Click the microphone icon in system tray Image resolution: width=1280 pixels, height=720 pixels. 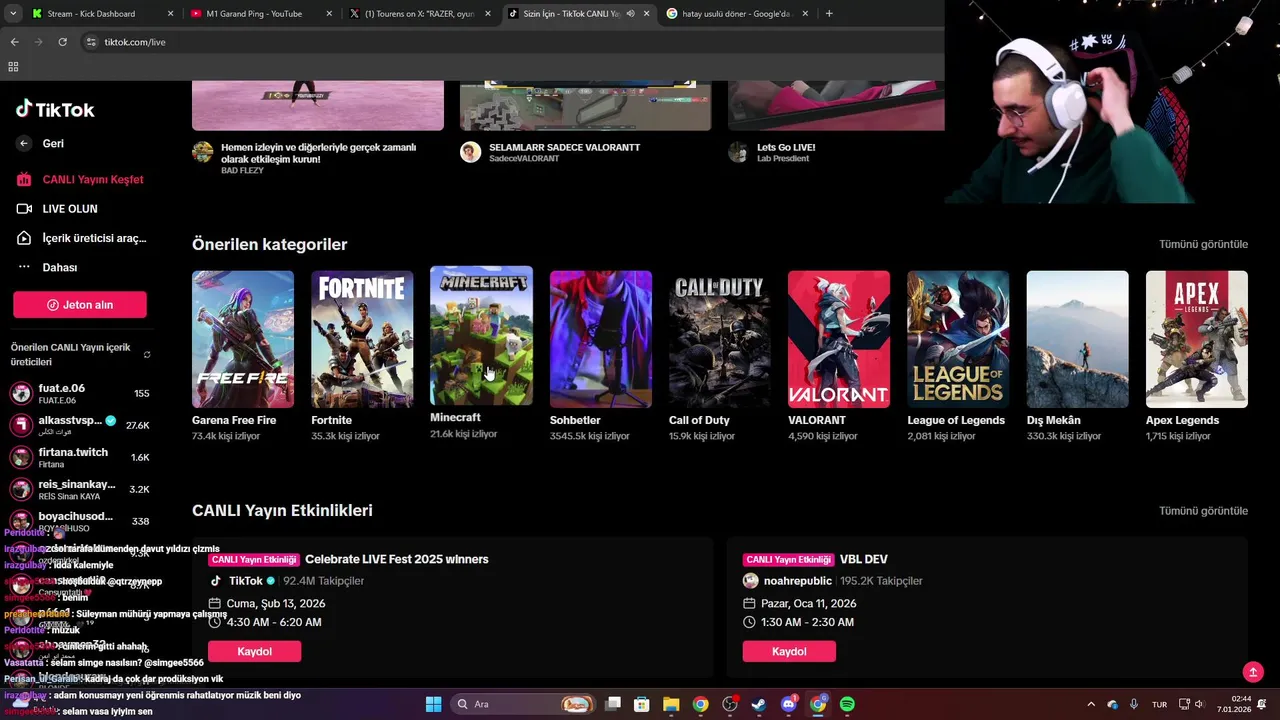pos(1133,704)
